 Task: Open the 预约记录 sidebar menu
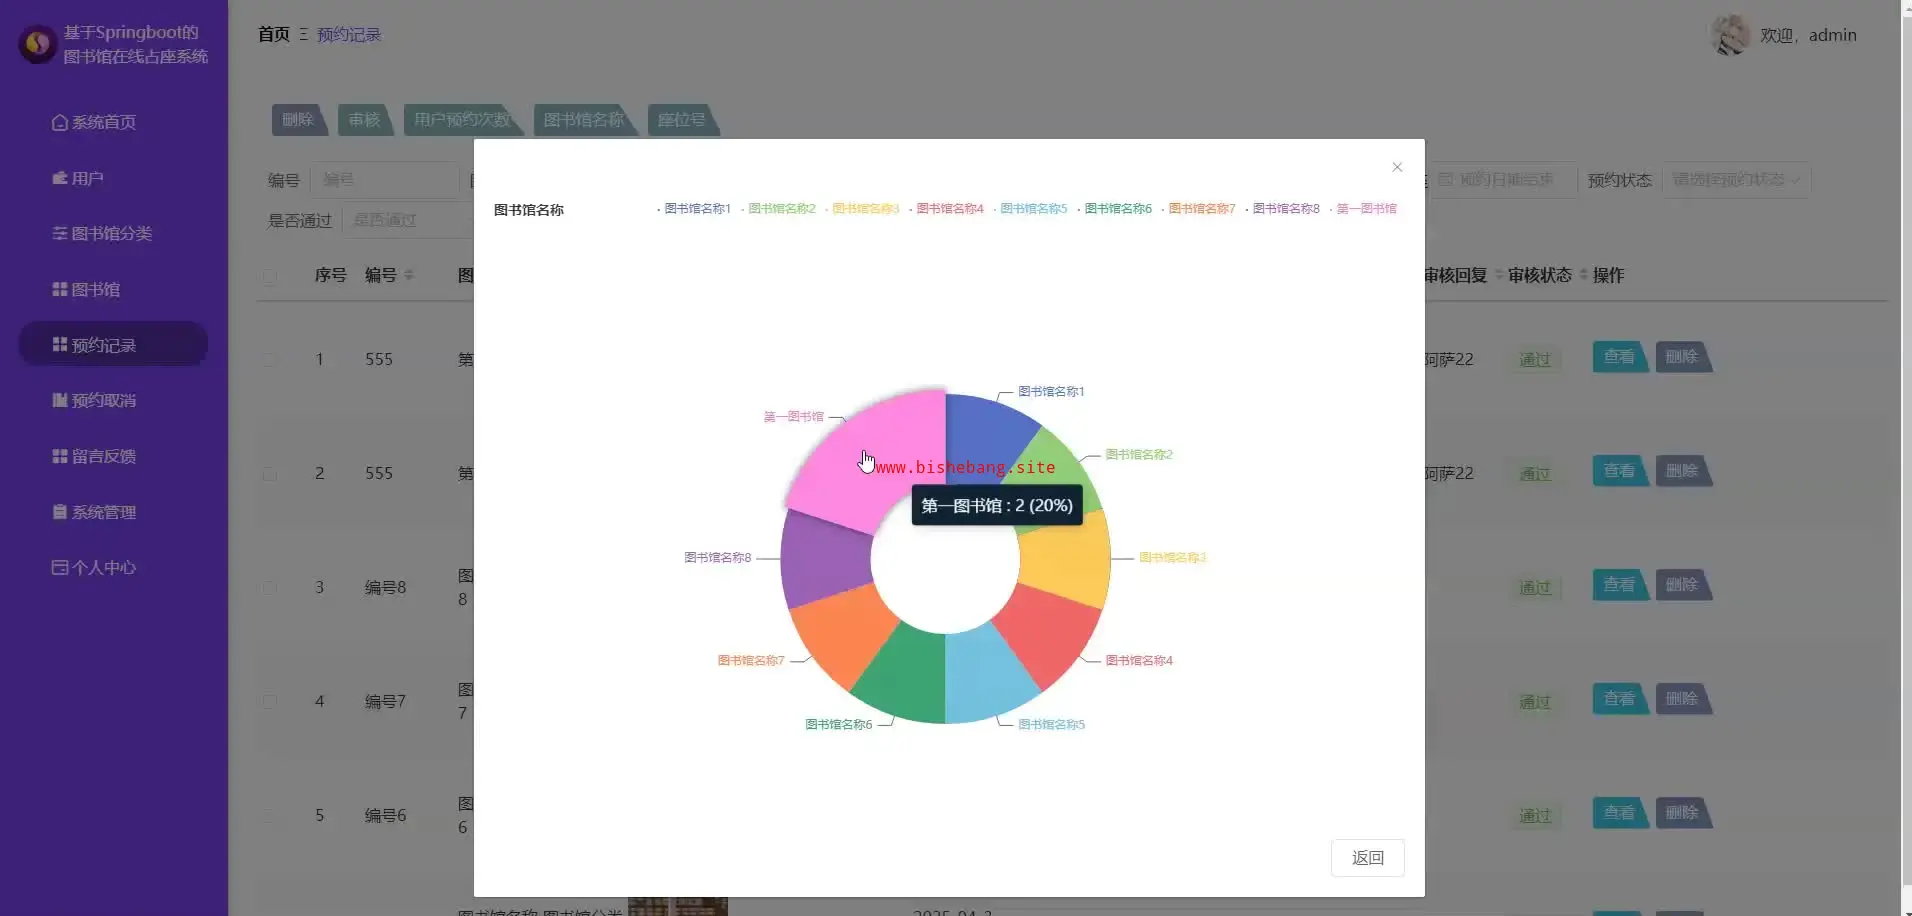pyautogui.click(x=113, y=344)
